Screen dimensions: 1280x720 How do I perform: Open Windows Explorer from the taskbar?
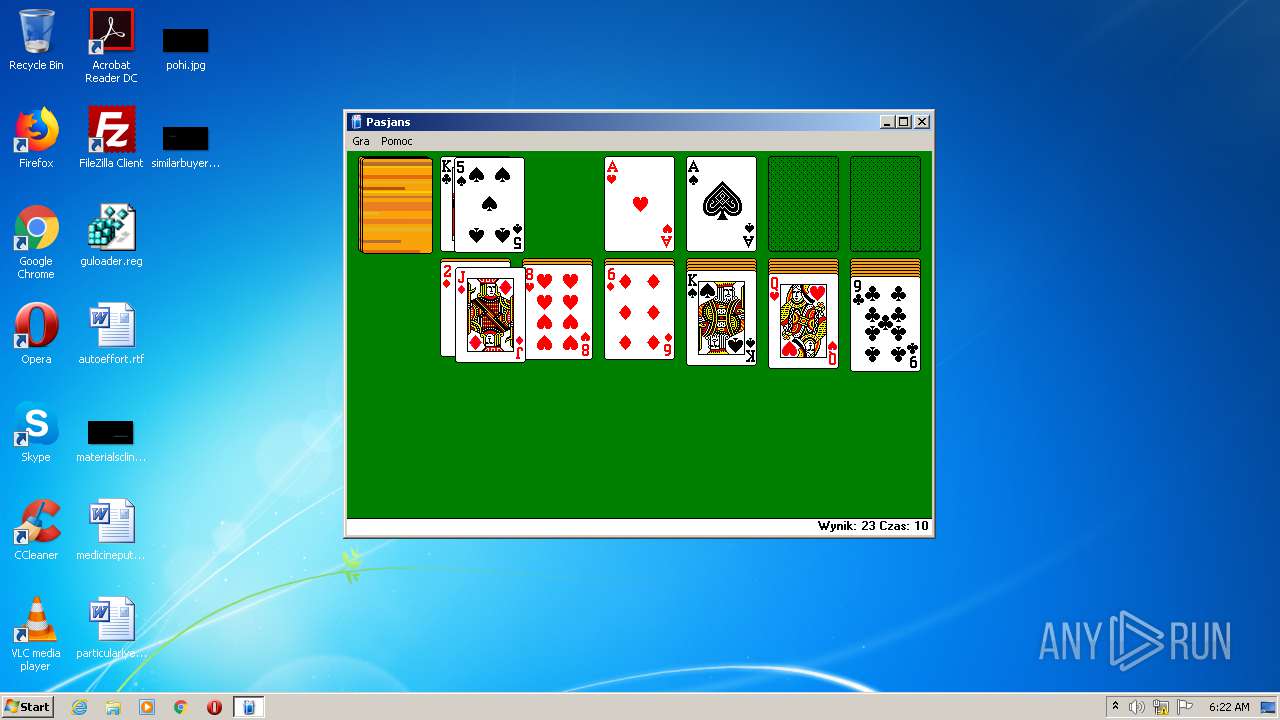point(113,707)
